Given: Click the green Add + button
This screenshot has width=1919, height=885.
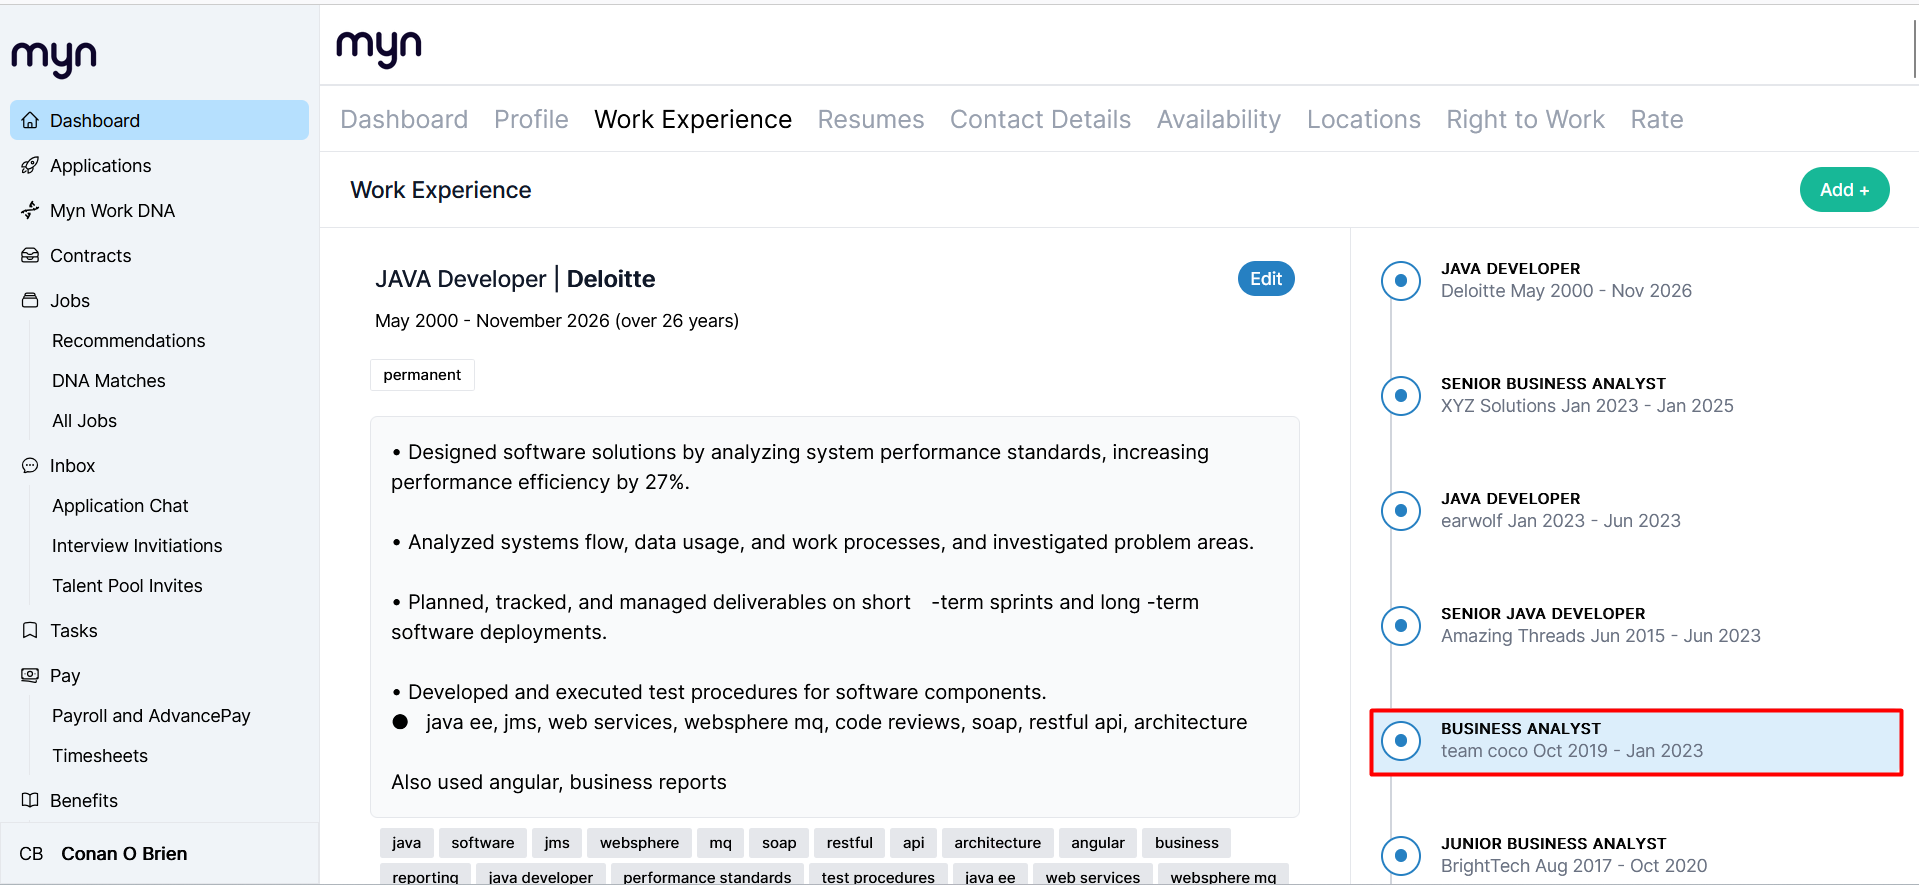Looking at the screenshot, I should 1844,190.
